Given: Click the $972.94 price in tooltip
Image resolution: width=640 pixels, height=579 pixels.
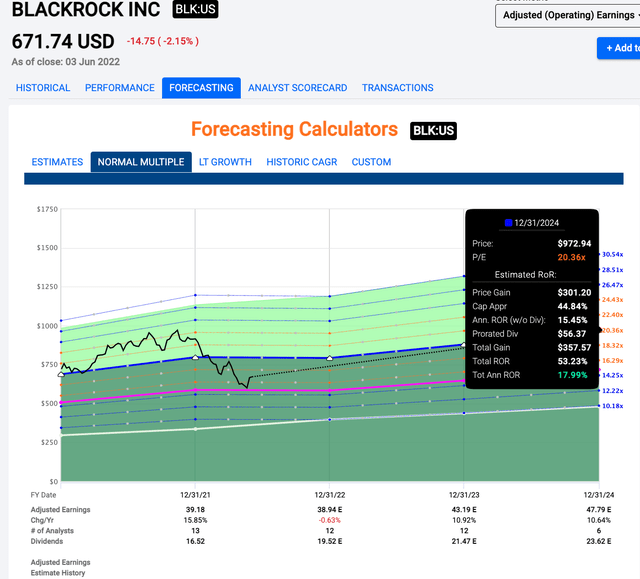Looking at the screenshot, I should click(574, 244).
